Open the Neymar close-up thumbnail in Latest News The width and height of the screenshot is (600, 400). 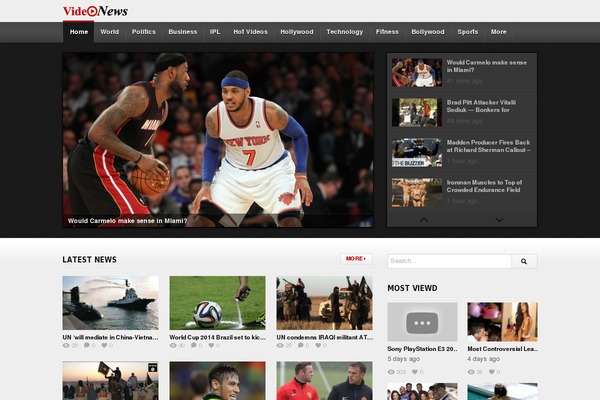(x=217, y=381)
